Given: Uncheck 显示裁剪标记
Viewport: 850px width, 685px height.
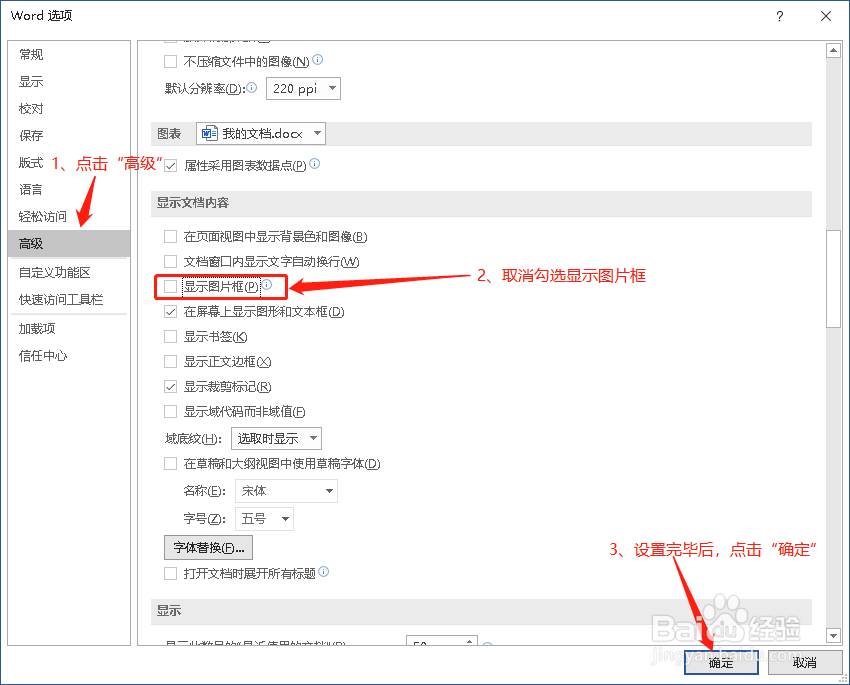Looking at the screenshot, I should pyautogui.click(x=171, y=386).
